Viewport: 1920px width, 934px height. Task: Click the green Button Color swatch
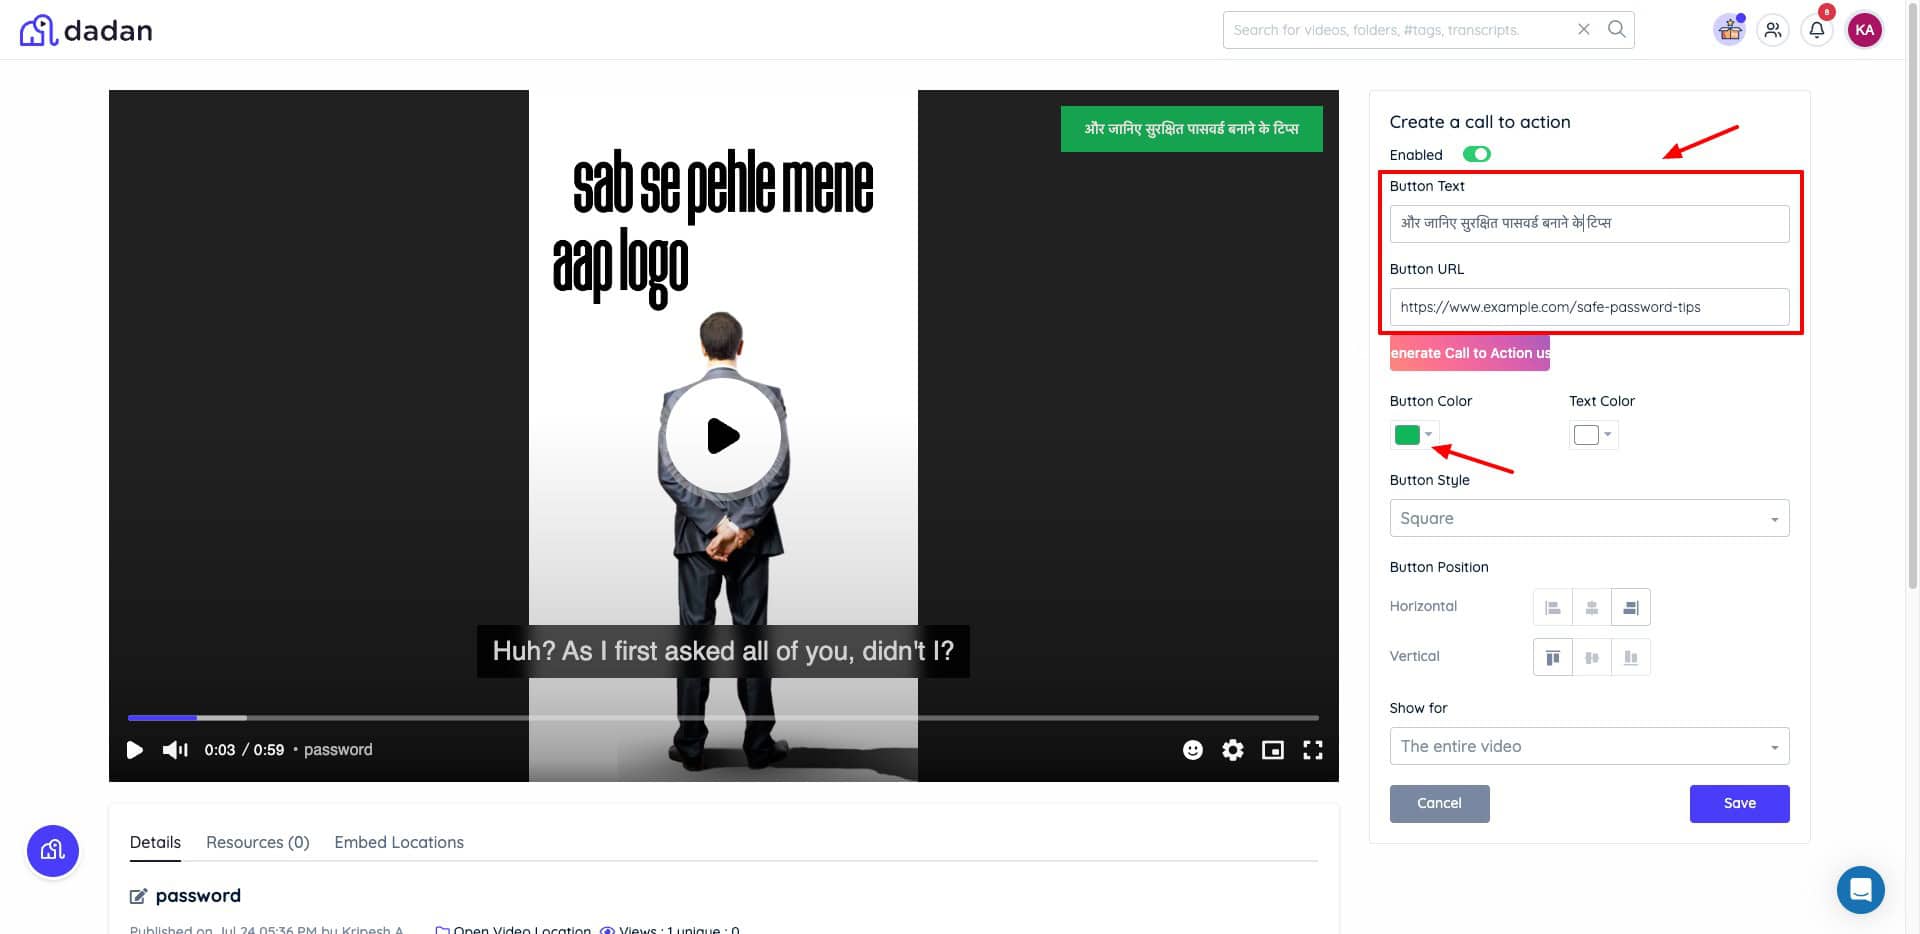tap(1407, 435)
